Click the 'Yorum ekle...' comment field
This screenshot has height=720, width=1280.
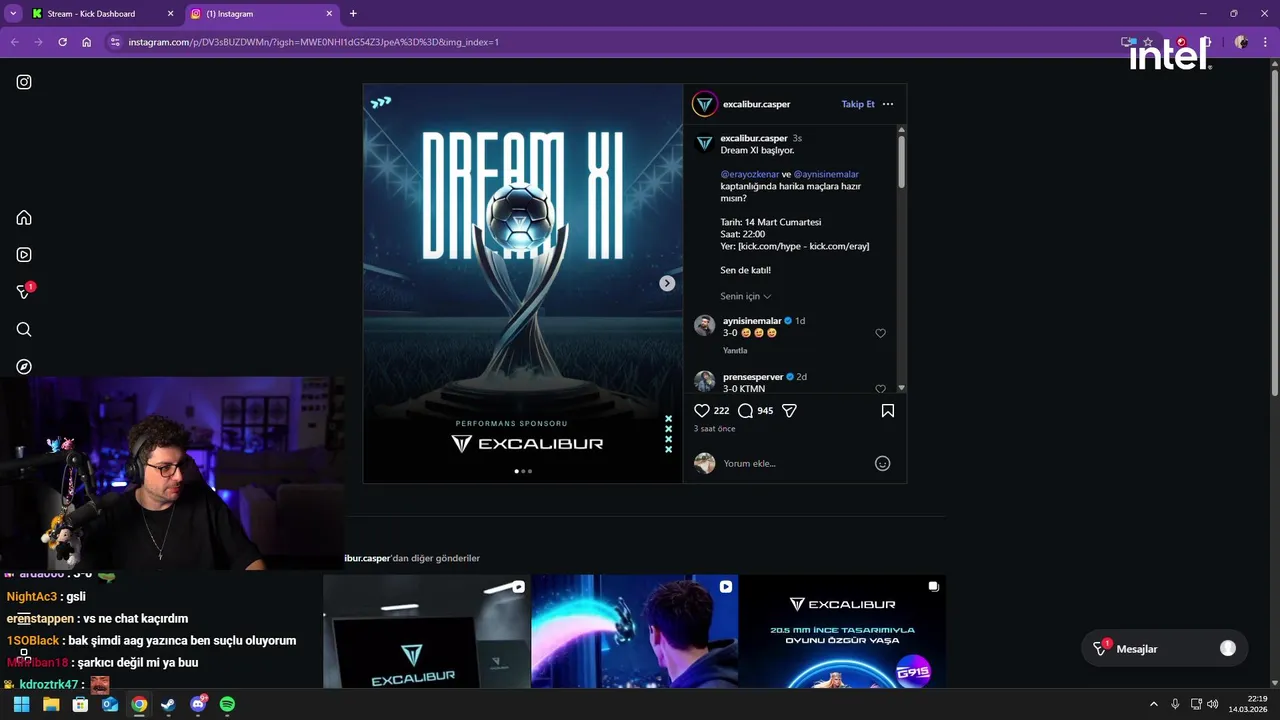[795, 463]
